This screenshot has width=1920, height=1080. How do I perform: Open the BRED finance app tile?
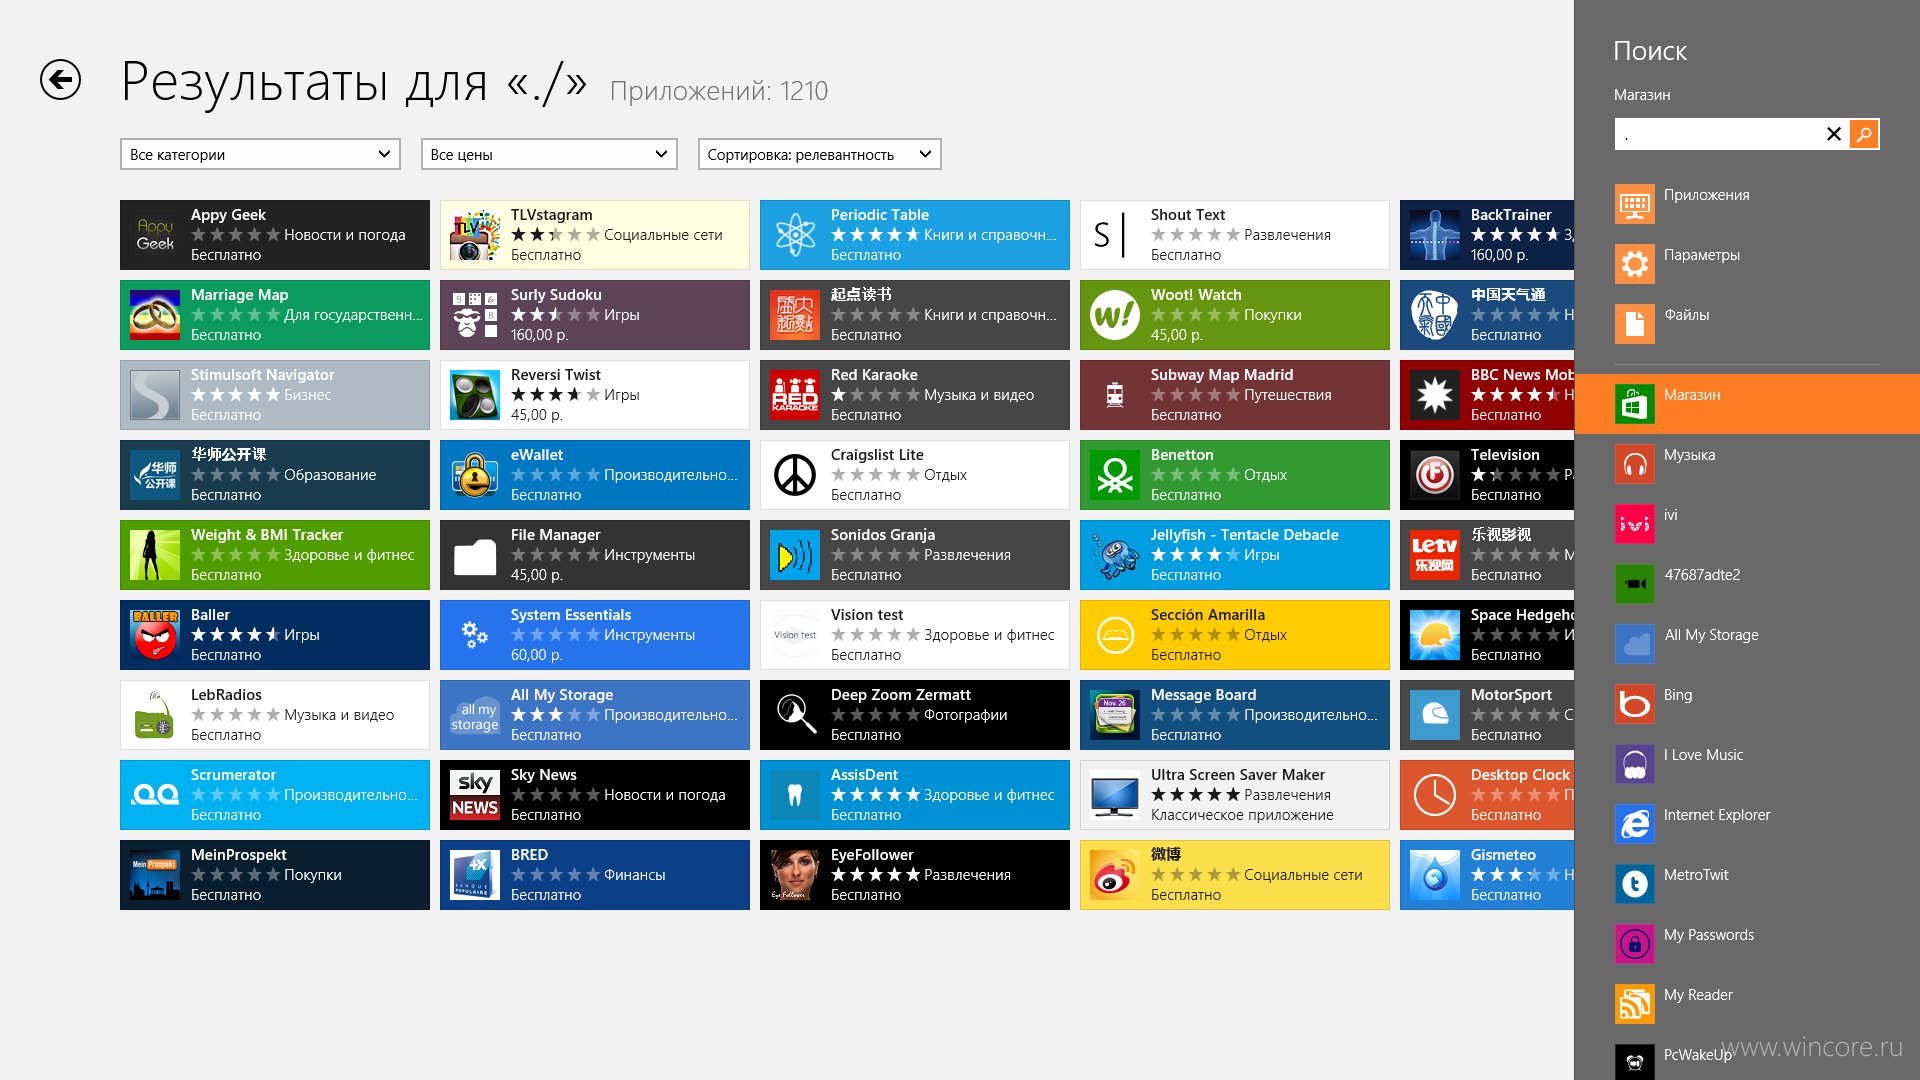595,875
